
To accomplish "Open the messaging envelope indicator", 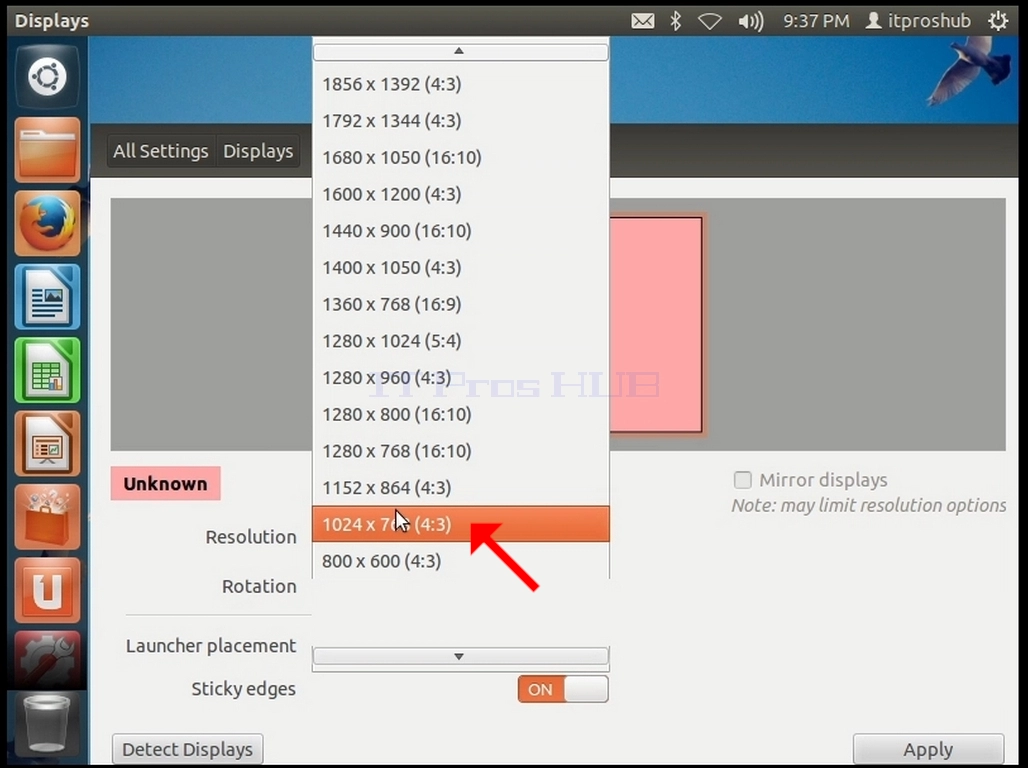I will pos(642,21).
